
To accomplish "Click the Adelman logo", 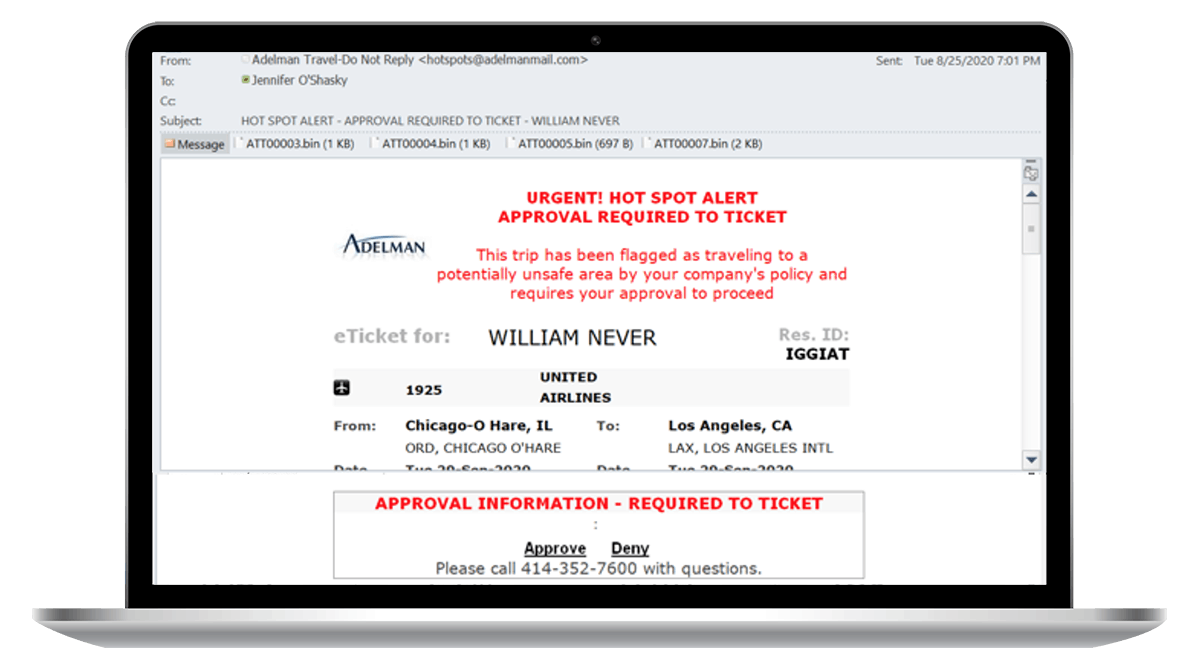I will point(384,244).
